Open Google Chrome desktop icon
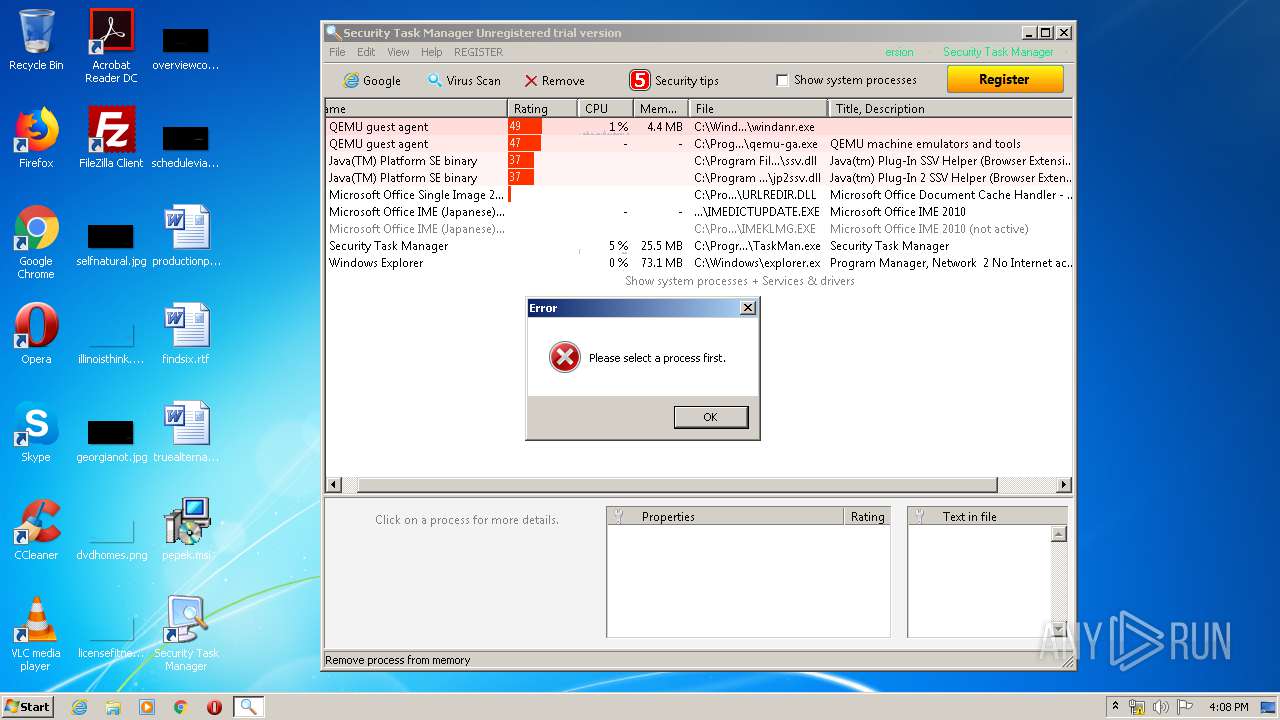The height and width of the screenshot is (720, 1280). [36, 242]
